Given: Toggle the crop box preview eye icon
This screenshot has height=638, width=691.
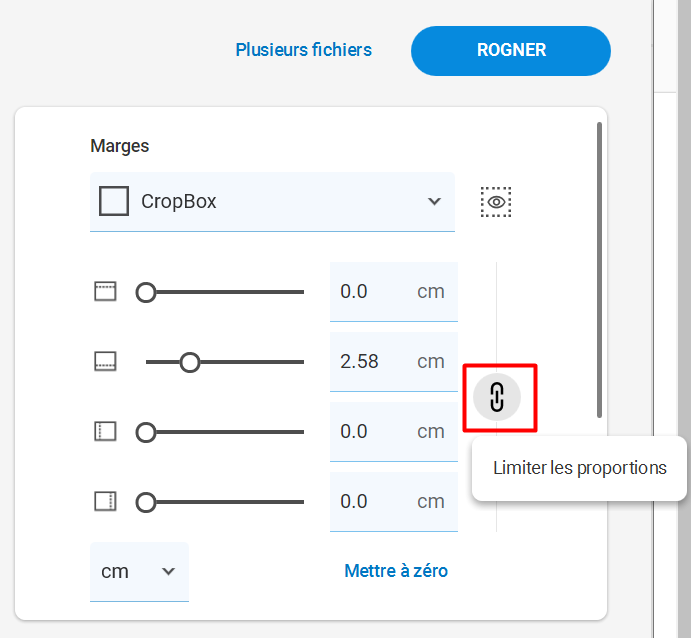Looking at the screenshot, I should coord(496,202).
